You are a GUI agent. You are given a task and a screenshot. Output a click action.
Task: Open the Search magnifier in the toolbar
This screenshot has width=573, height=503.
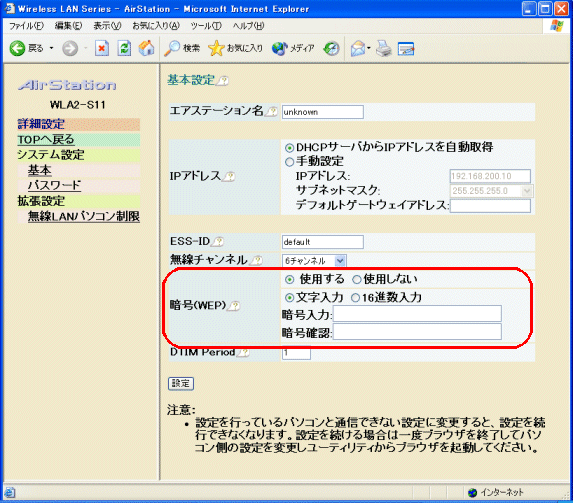pyautogui.click(x=182, y=48)
